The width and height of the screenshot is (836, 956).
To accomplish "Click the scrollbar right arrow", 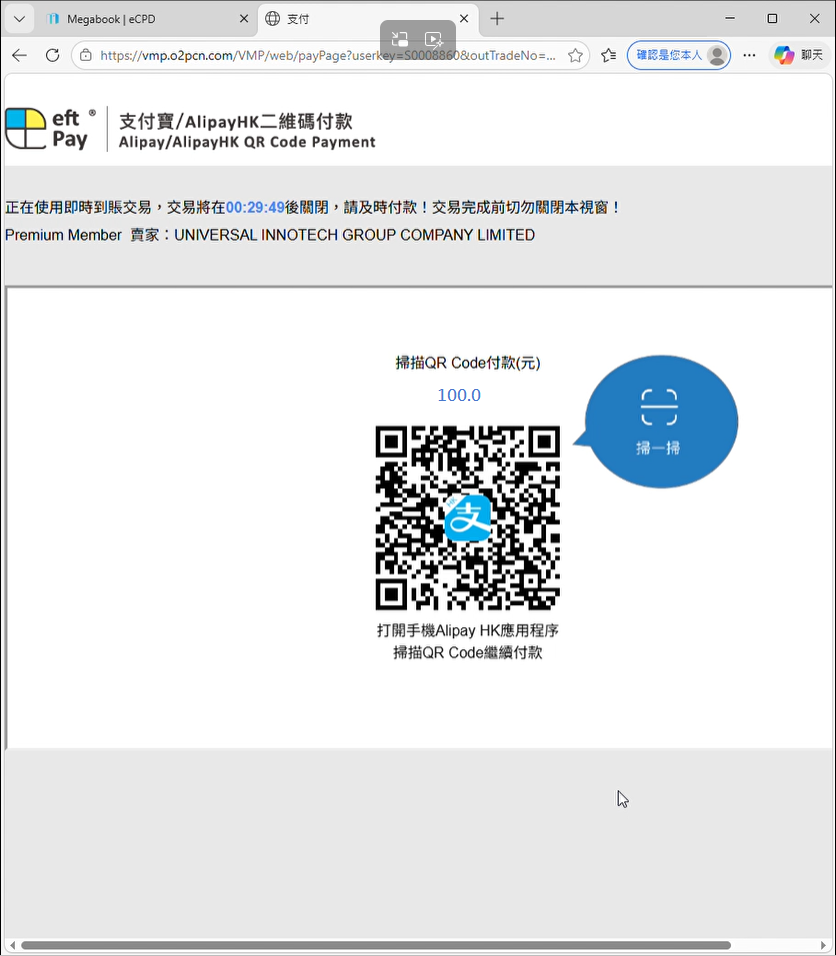I will (824, 946).
